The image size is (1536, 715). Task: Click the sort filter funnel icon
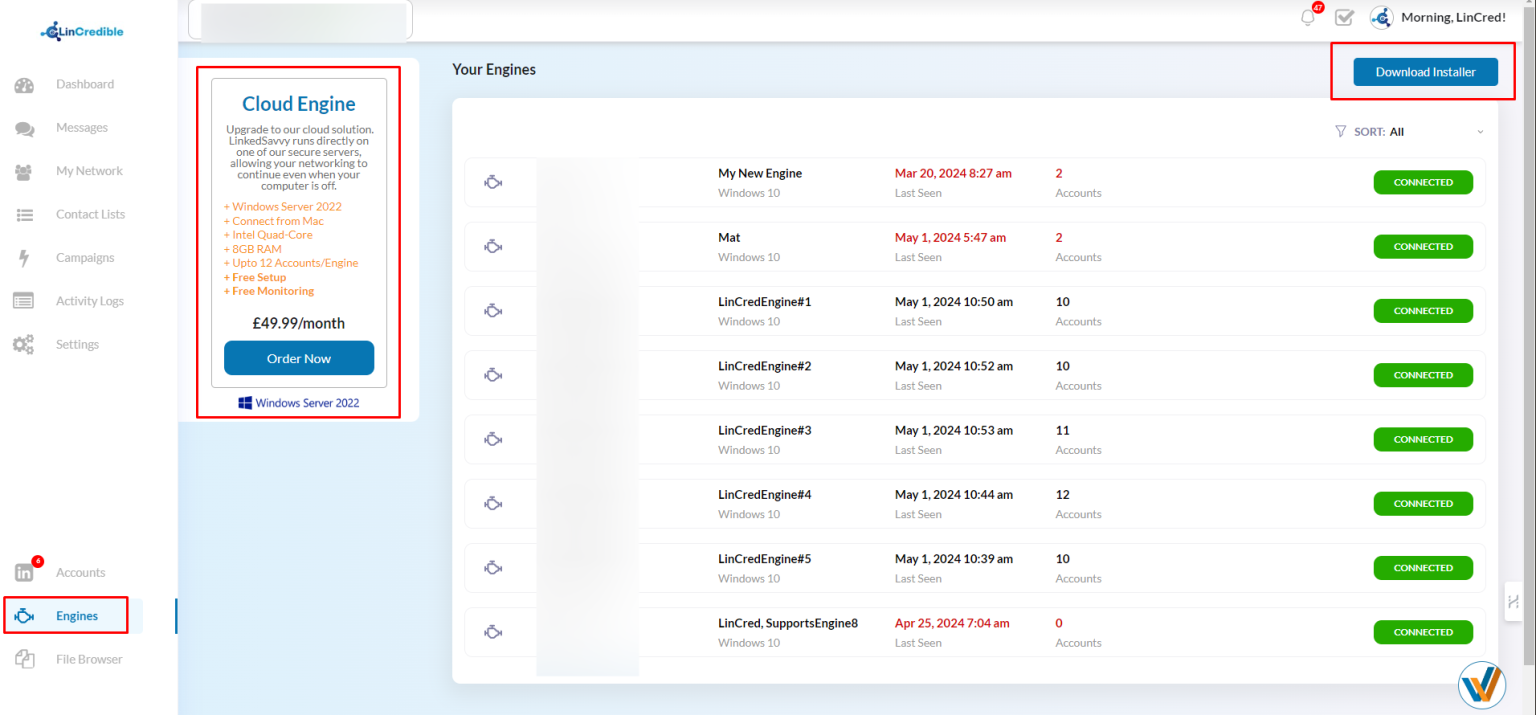coord(1341,131)
